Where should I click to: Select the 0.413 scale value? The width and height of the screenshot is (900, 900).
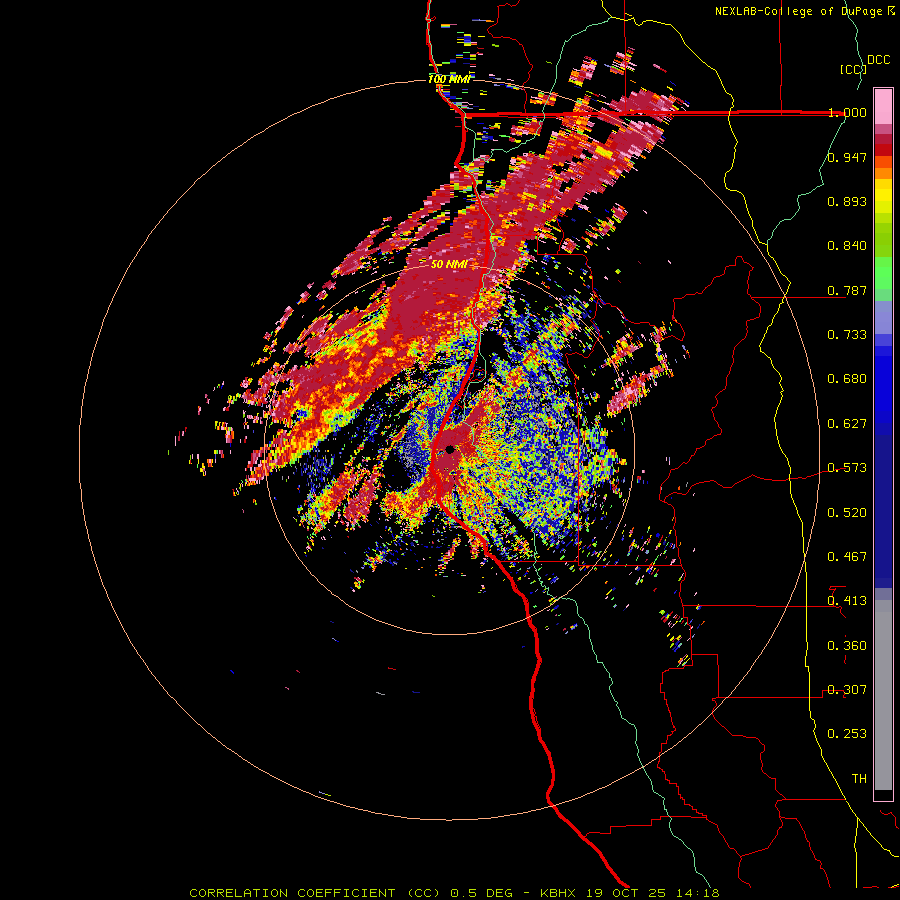point(847,601)
